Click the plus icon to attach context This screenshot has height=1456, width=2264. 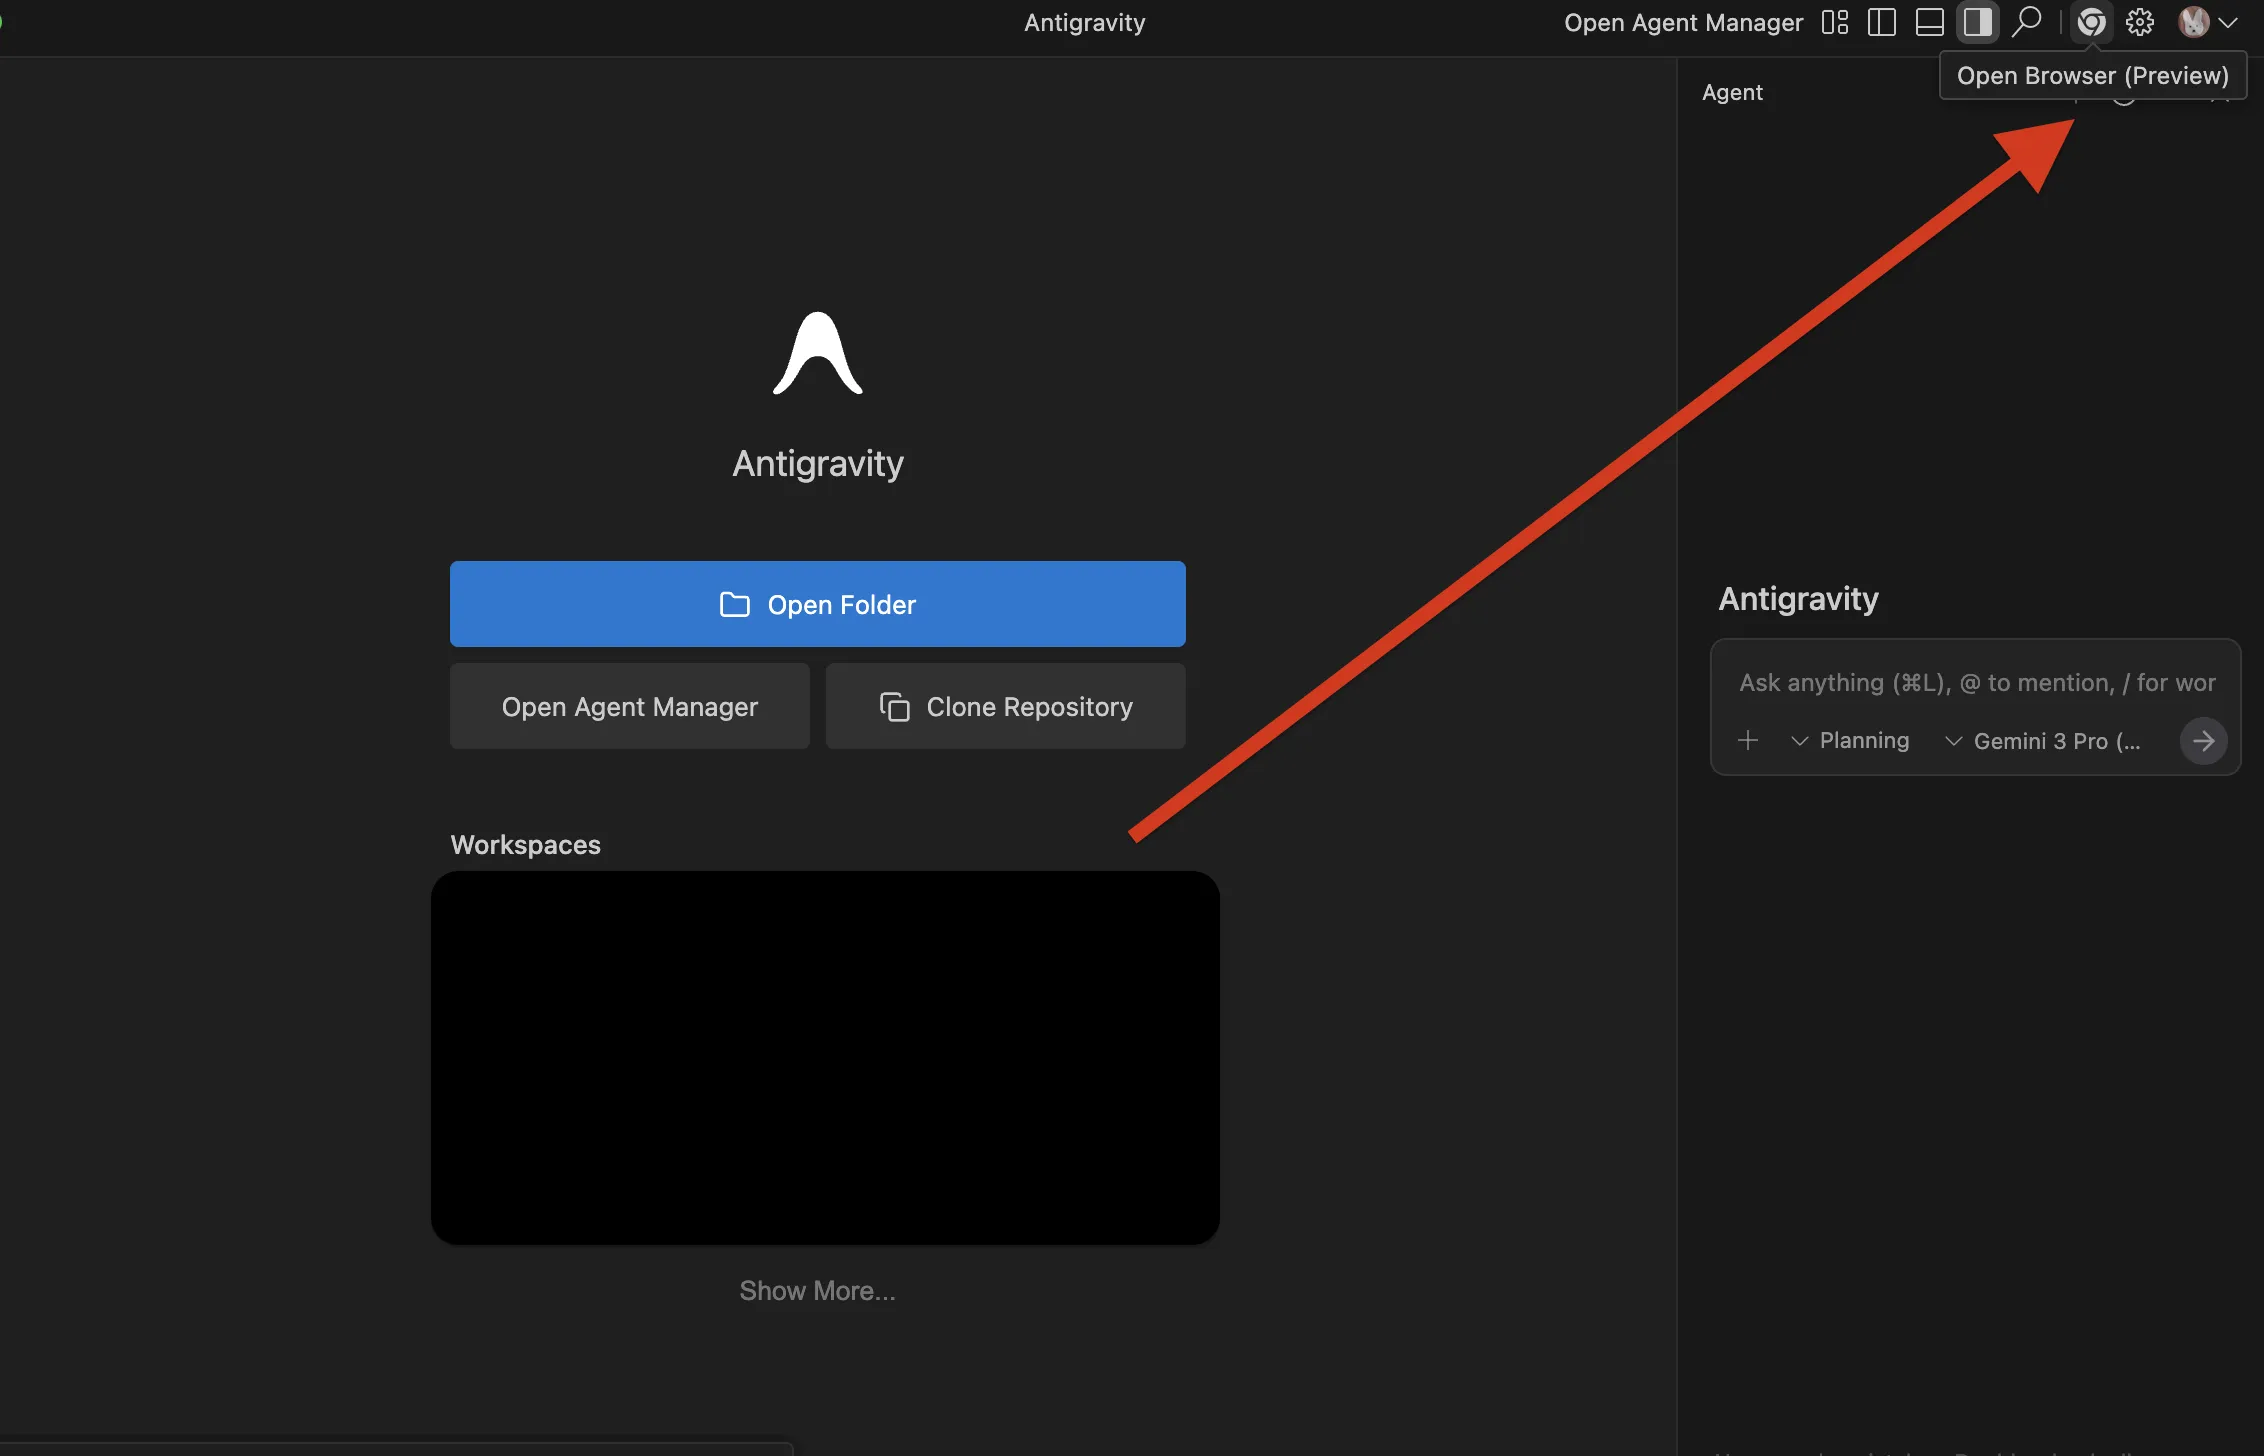[x=1748, y=740]
